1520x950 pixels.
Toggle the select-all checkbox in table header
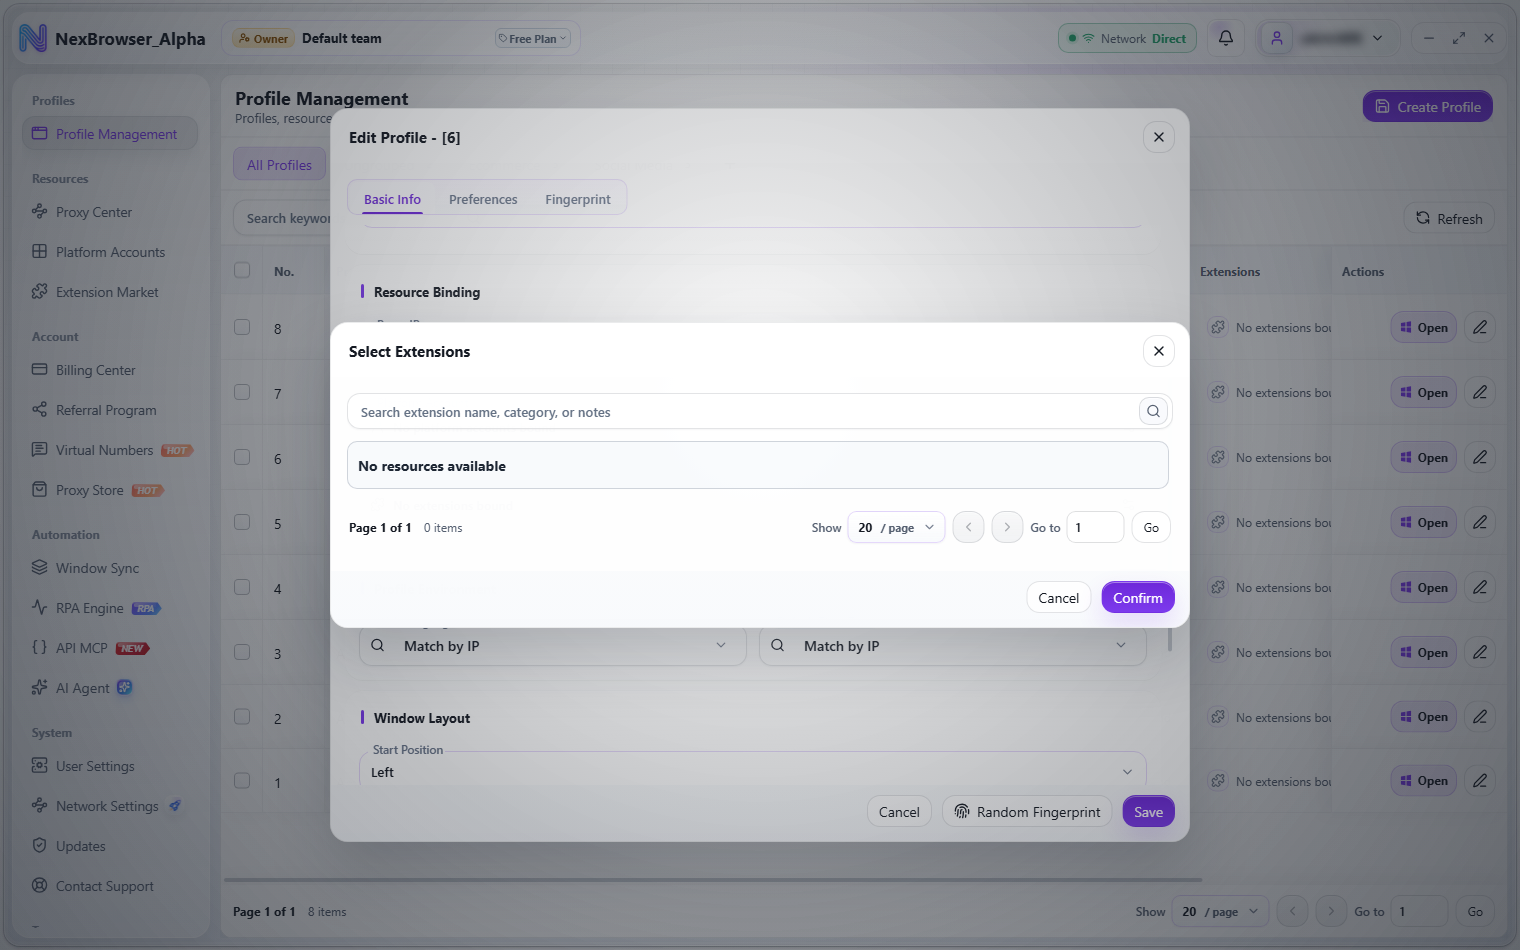(242, 270)
